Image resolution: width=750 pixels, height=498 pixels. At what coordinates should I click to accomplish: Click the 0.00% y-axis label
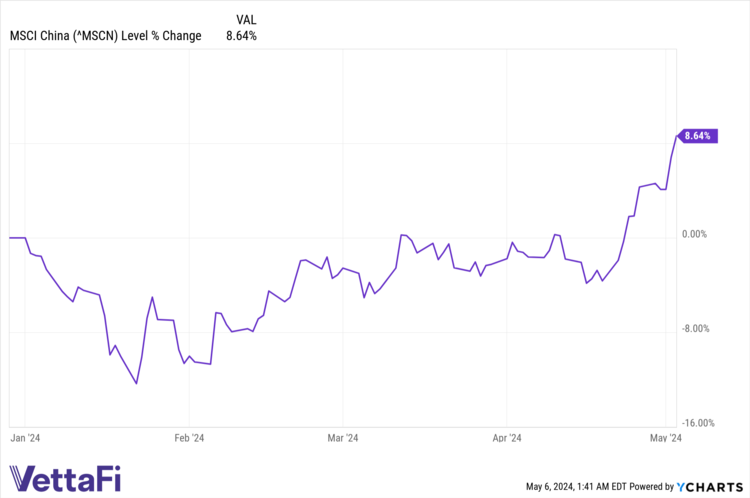point(694,235)
